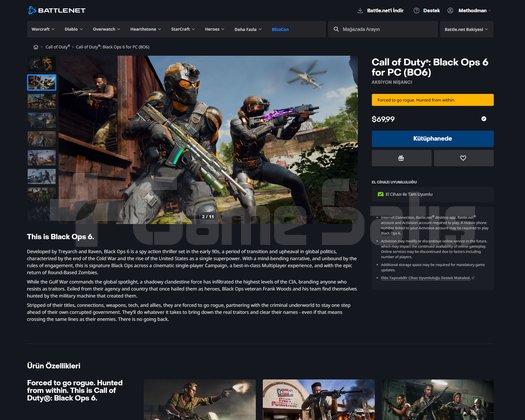This screenshot has width=525, height=420.
Task: Click the $69.99 price text
Action: click(383, 119)
